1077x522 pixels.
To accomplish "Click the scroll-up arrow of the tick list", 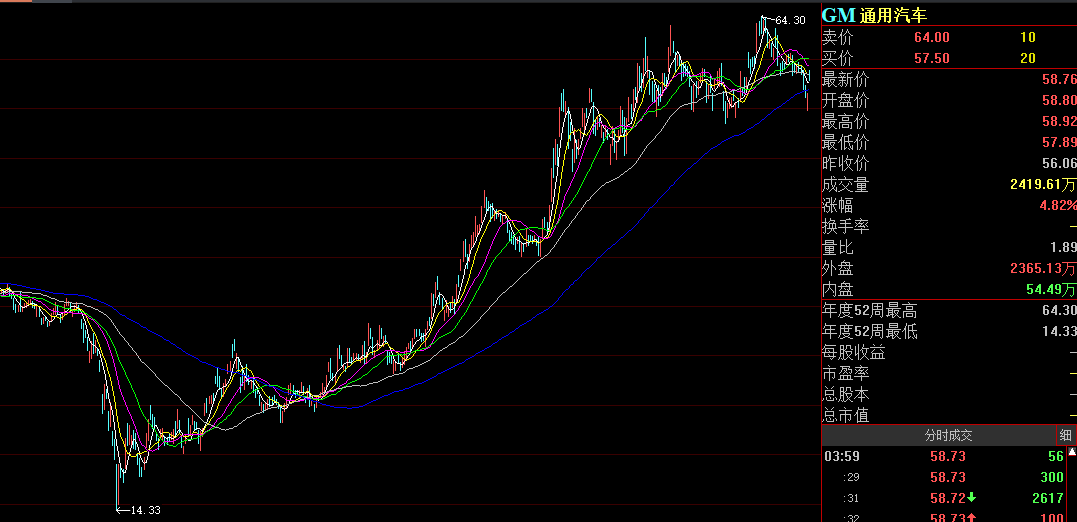I will coord(1072,452).
